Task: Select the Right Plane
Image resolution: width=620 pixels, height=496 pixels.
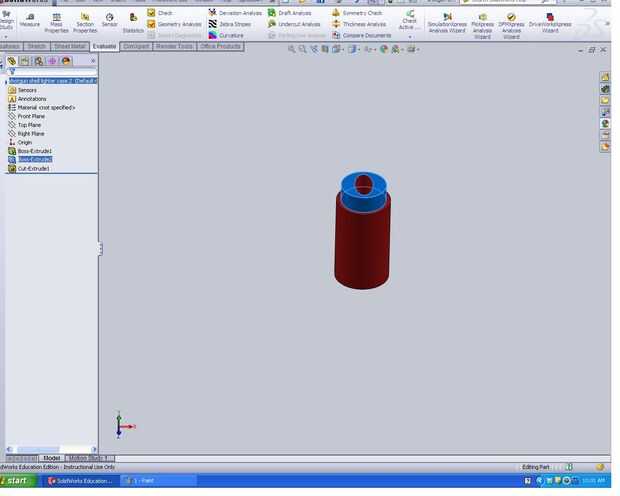Action: [x=26, y=134]
